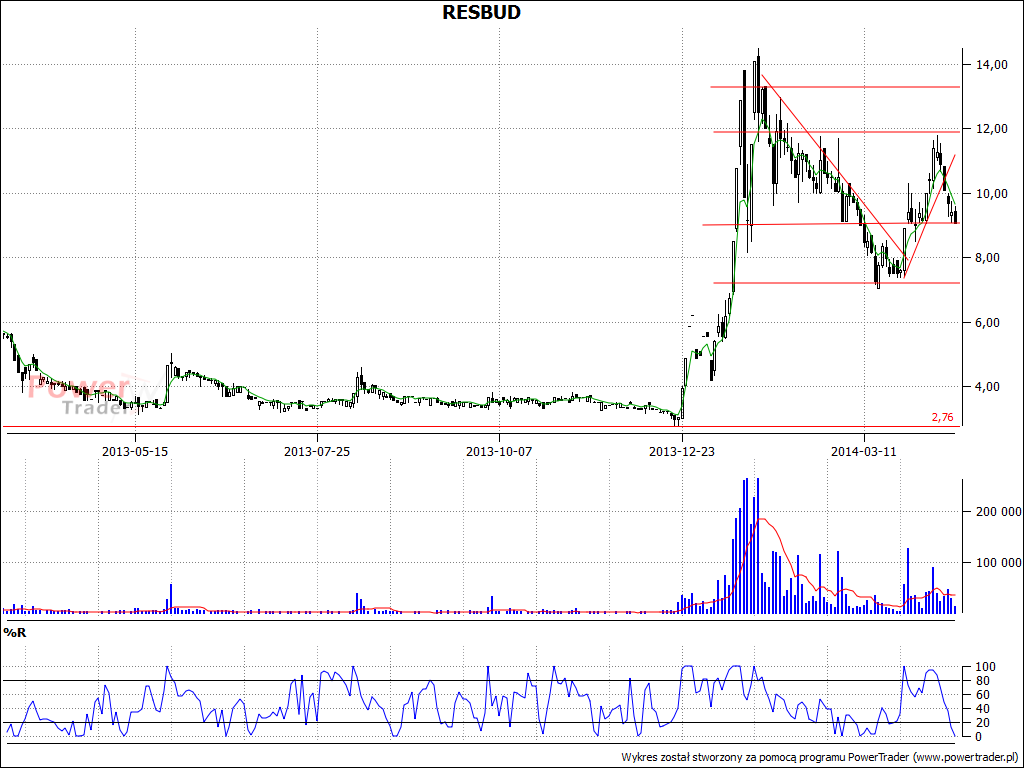Click the RESBUD chart title
1024x768 pixels.
[481, 12]
